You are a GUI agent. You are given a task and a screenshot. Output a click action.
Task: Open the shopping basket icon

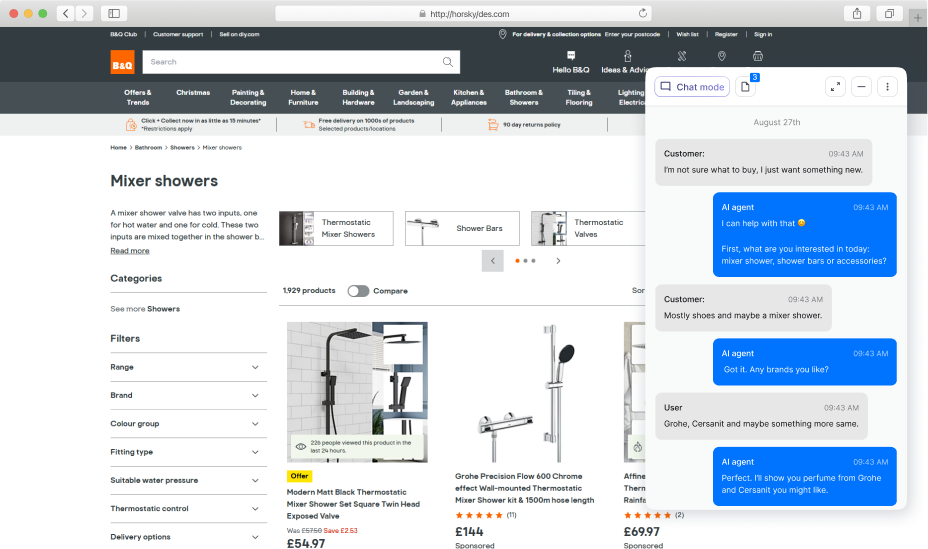(758, 56)
